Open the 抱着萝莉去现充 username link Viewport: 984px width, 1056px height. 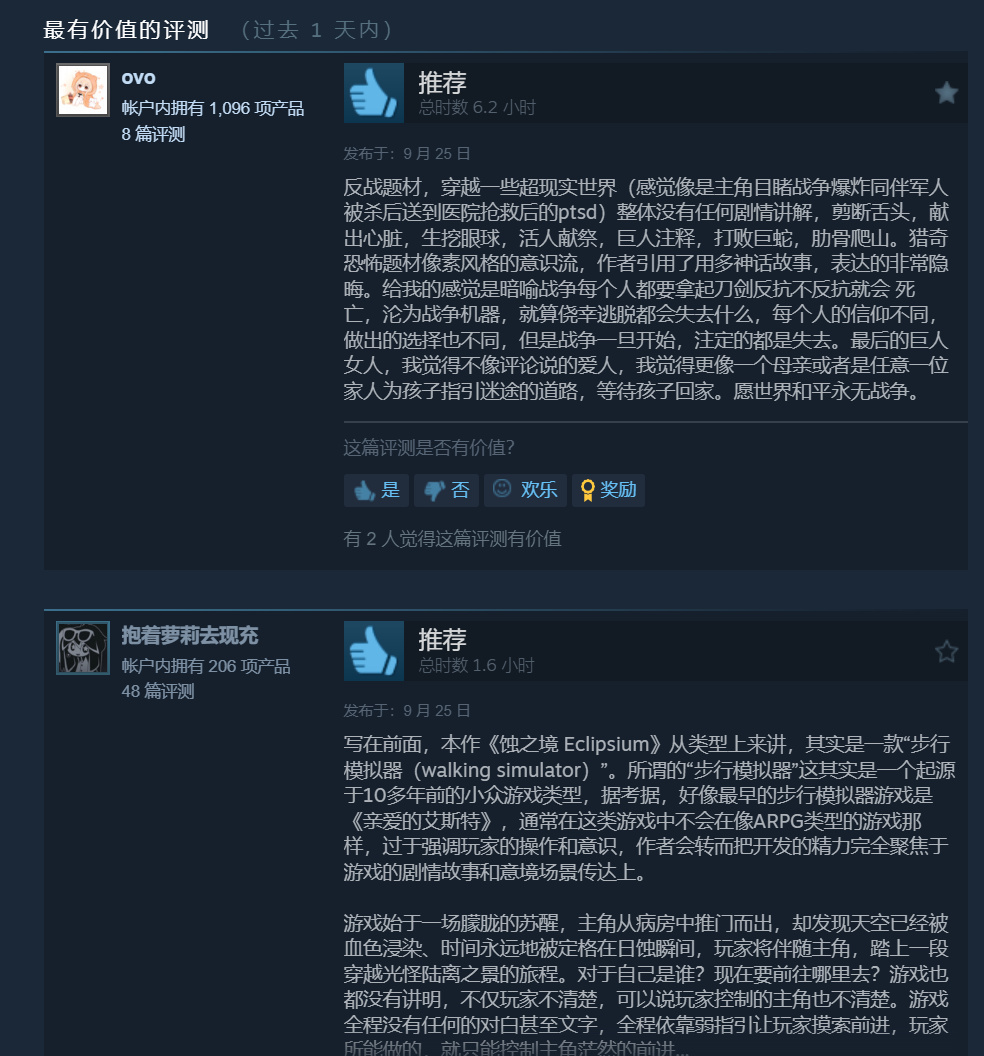coord(190,635)
